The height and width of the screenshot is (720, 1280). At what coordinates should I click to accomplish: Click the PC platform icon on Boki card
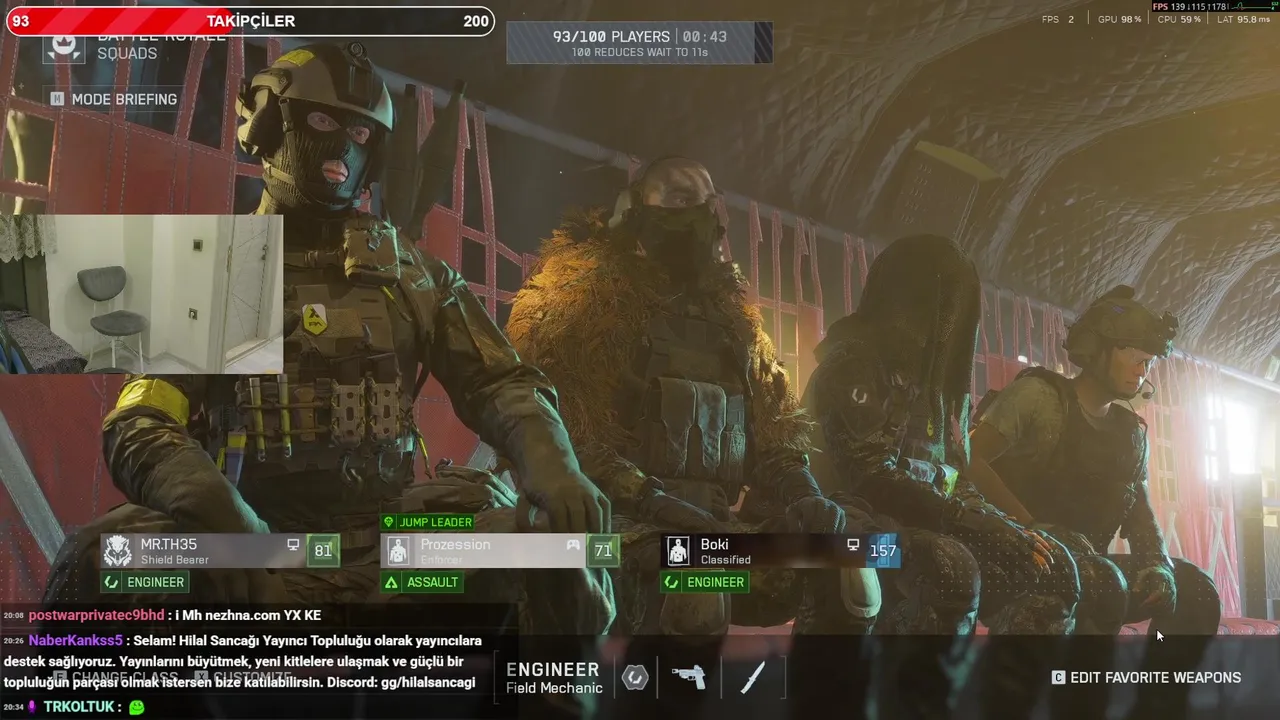[853, 545]
